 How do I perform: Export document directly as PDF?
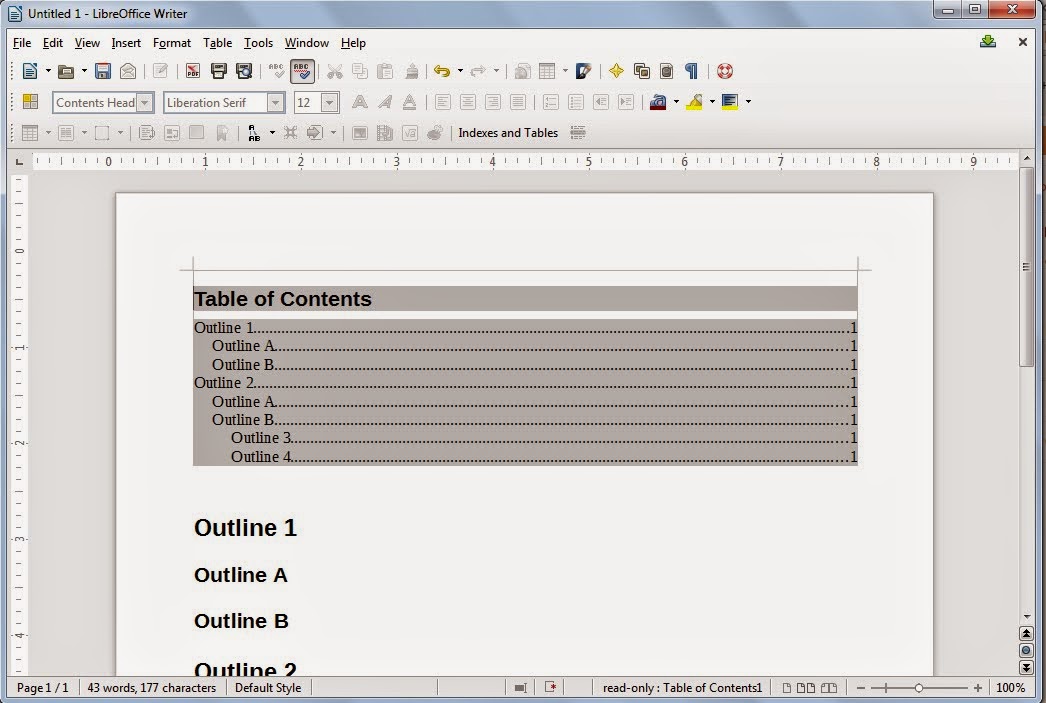pos(193,71)
